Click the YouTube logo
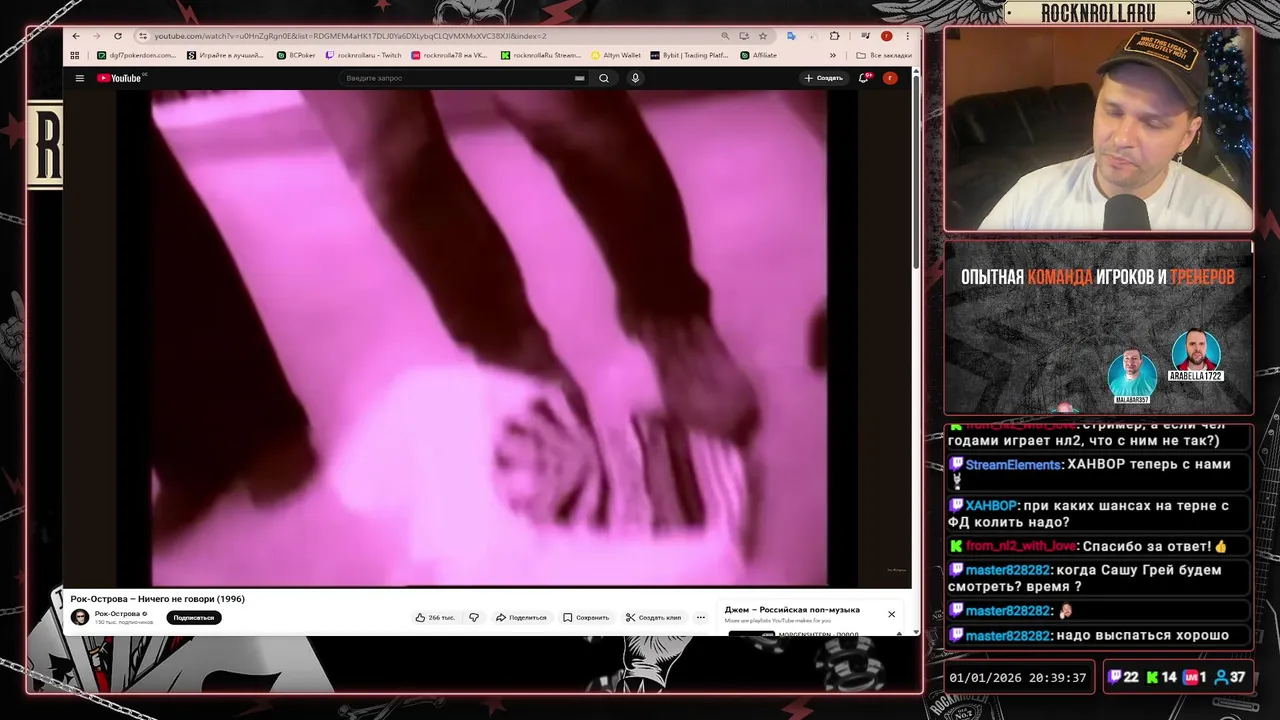 click(121, 78)
